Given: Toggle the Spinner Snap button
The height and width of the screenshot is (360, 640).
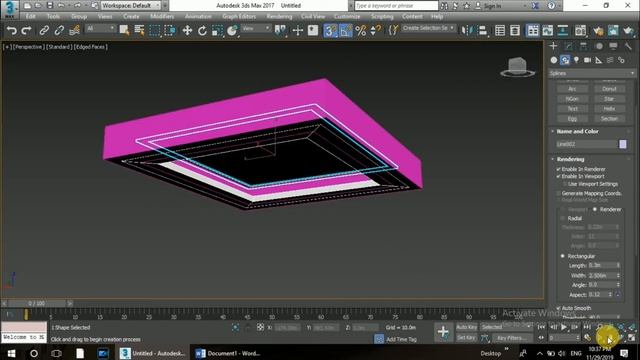Looking at the screenshot, I should (376, 31).
